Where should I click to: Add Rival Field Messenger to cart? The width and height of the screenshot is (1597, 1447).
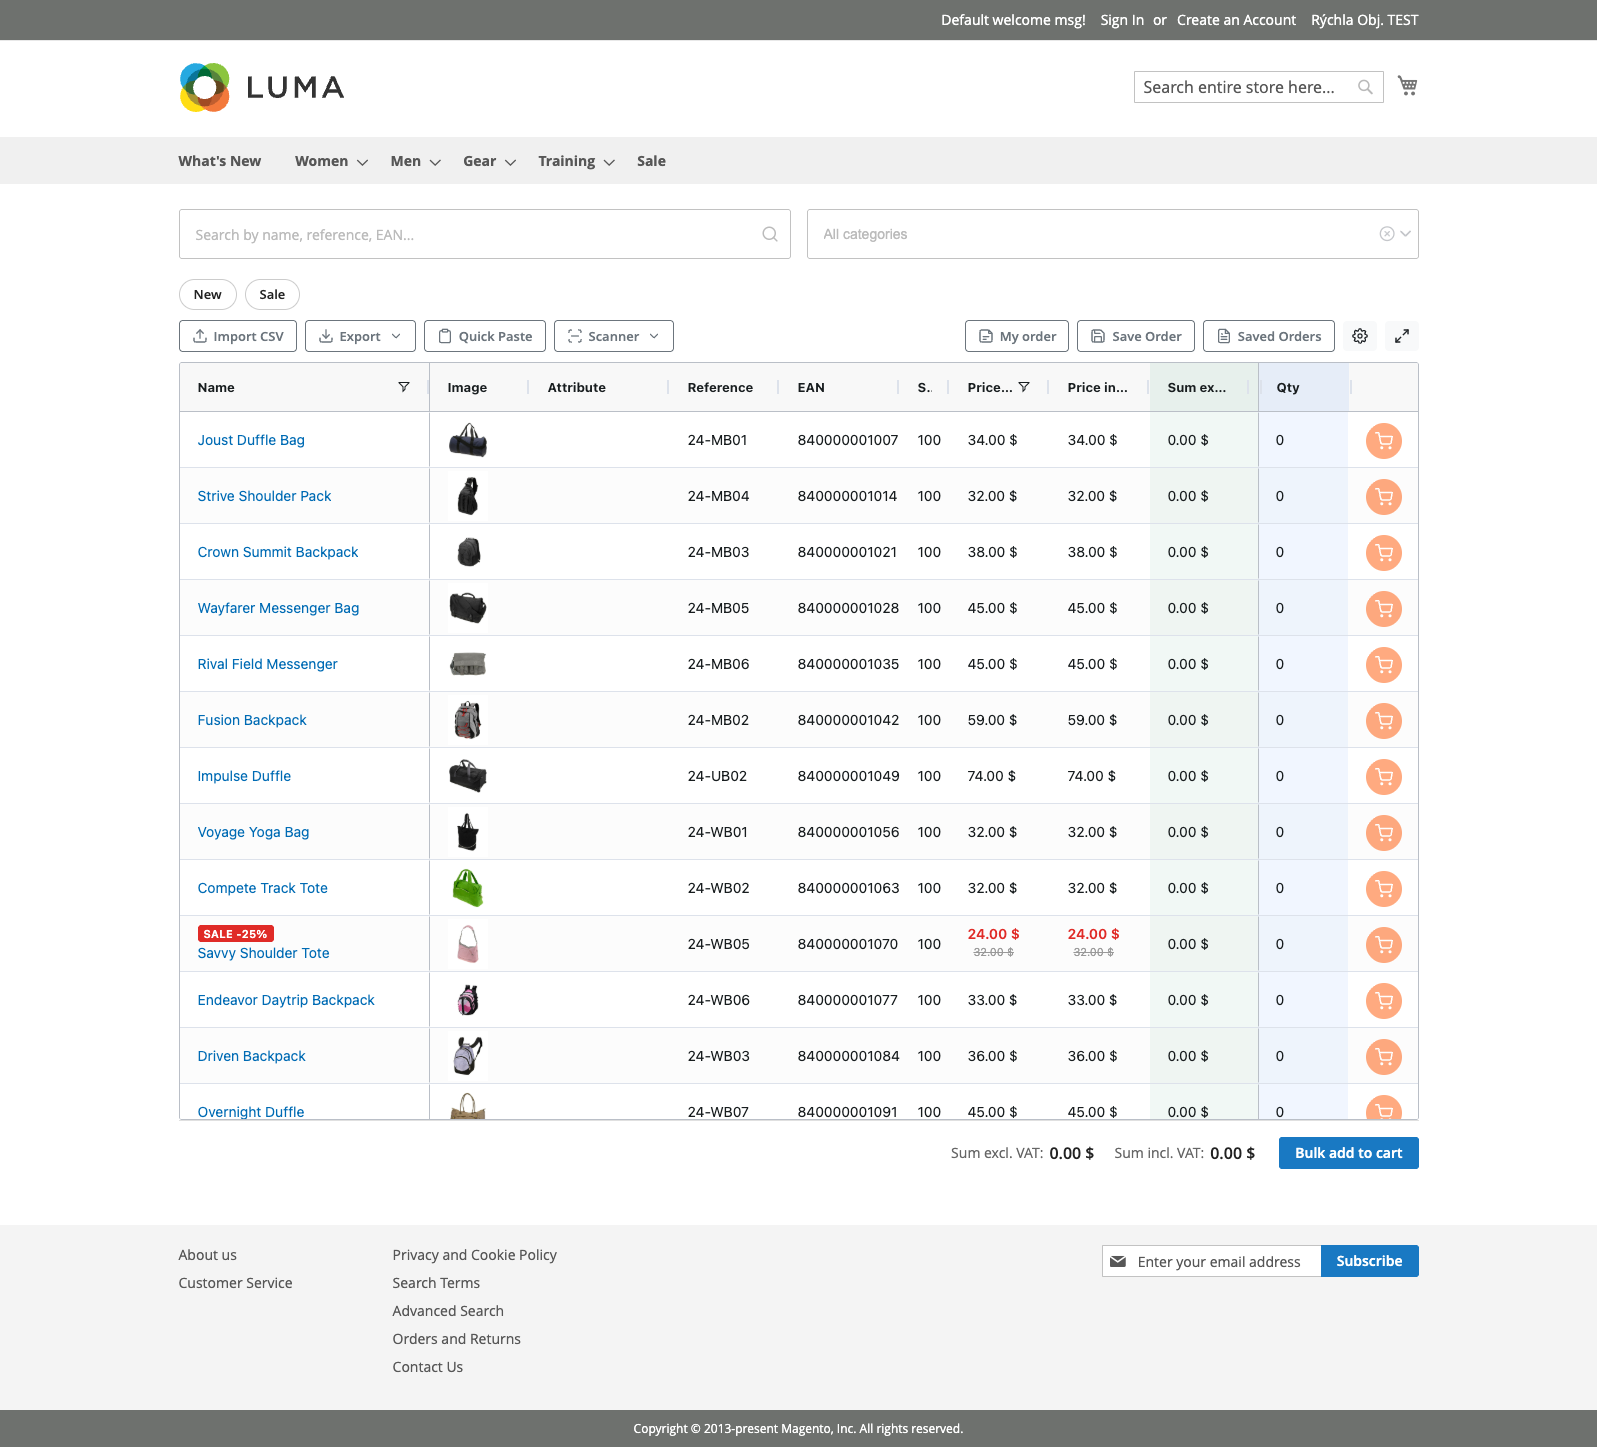[x=1384, y=664]
